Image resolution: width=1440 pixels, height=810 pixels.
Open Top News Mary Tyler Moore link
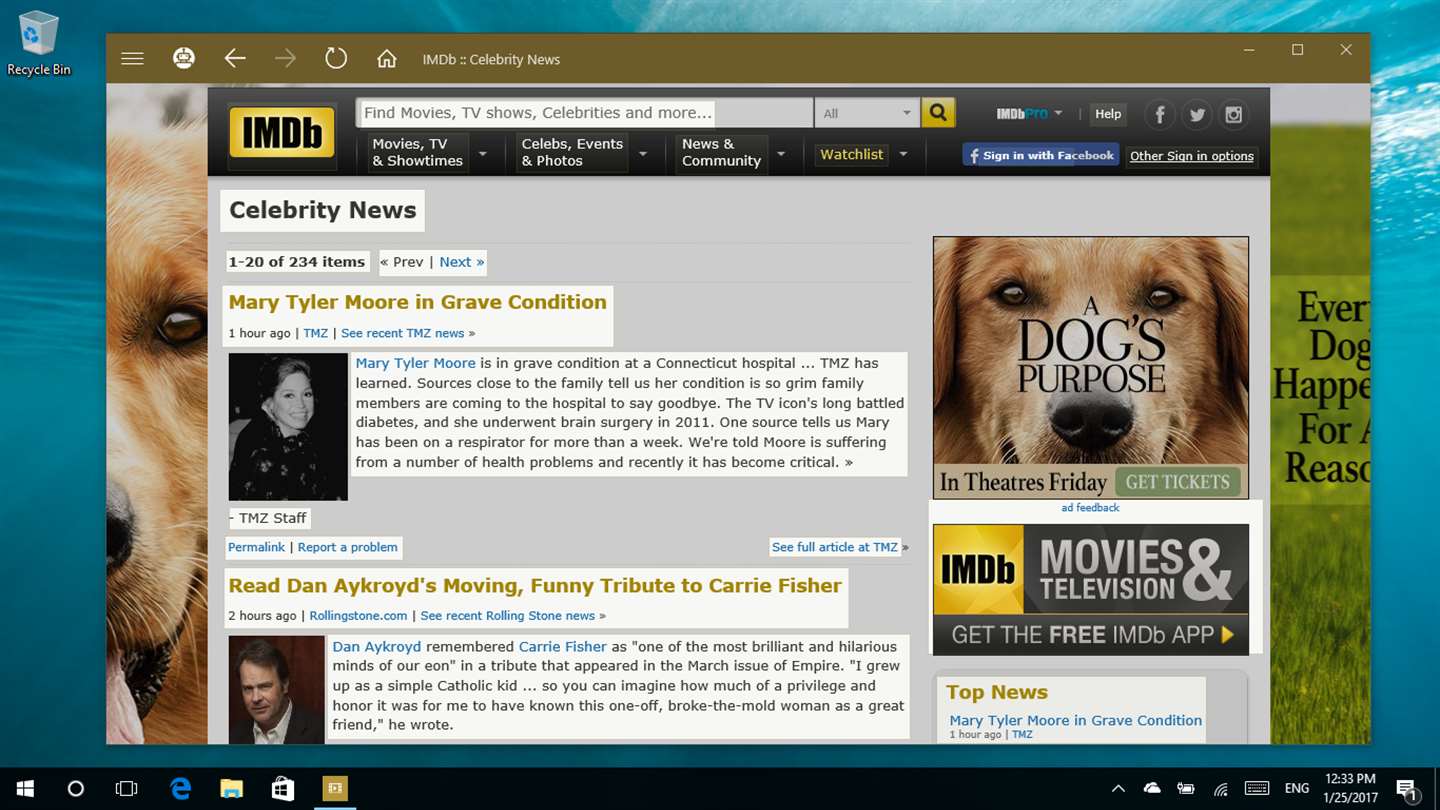coord(1075,720)
